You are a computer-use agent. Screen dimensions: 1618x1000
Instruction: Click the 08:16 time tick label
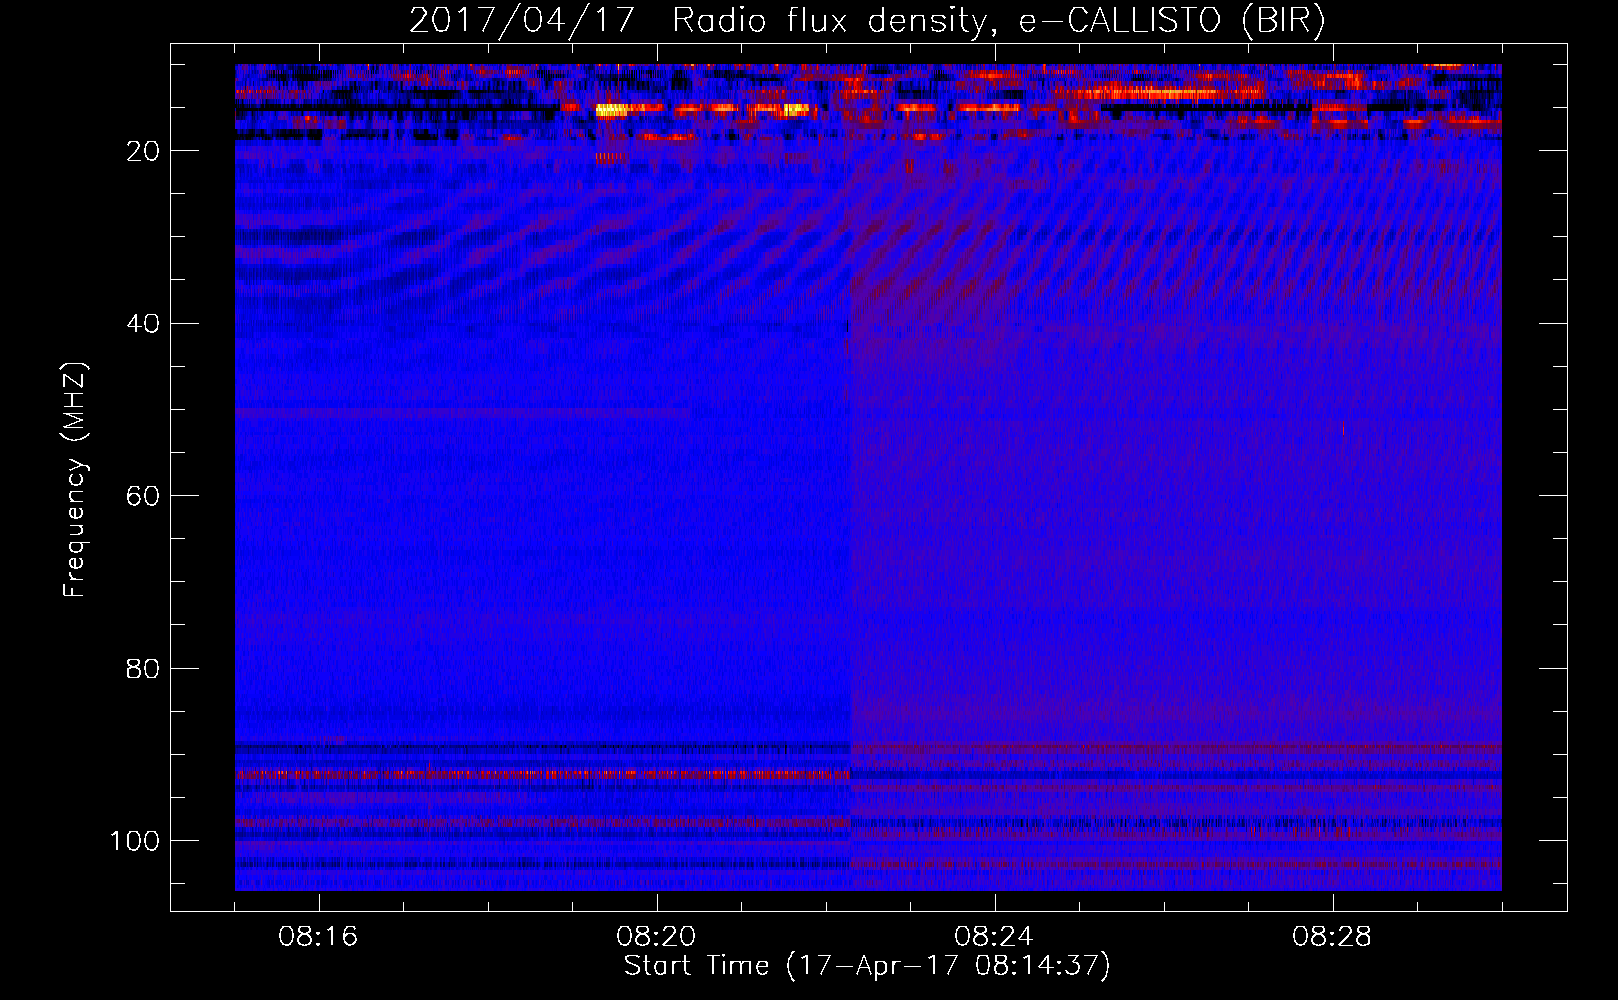(x=318, y=937)
